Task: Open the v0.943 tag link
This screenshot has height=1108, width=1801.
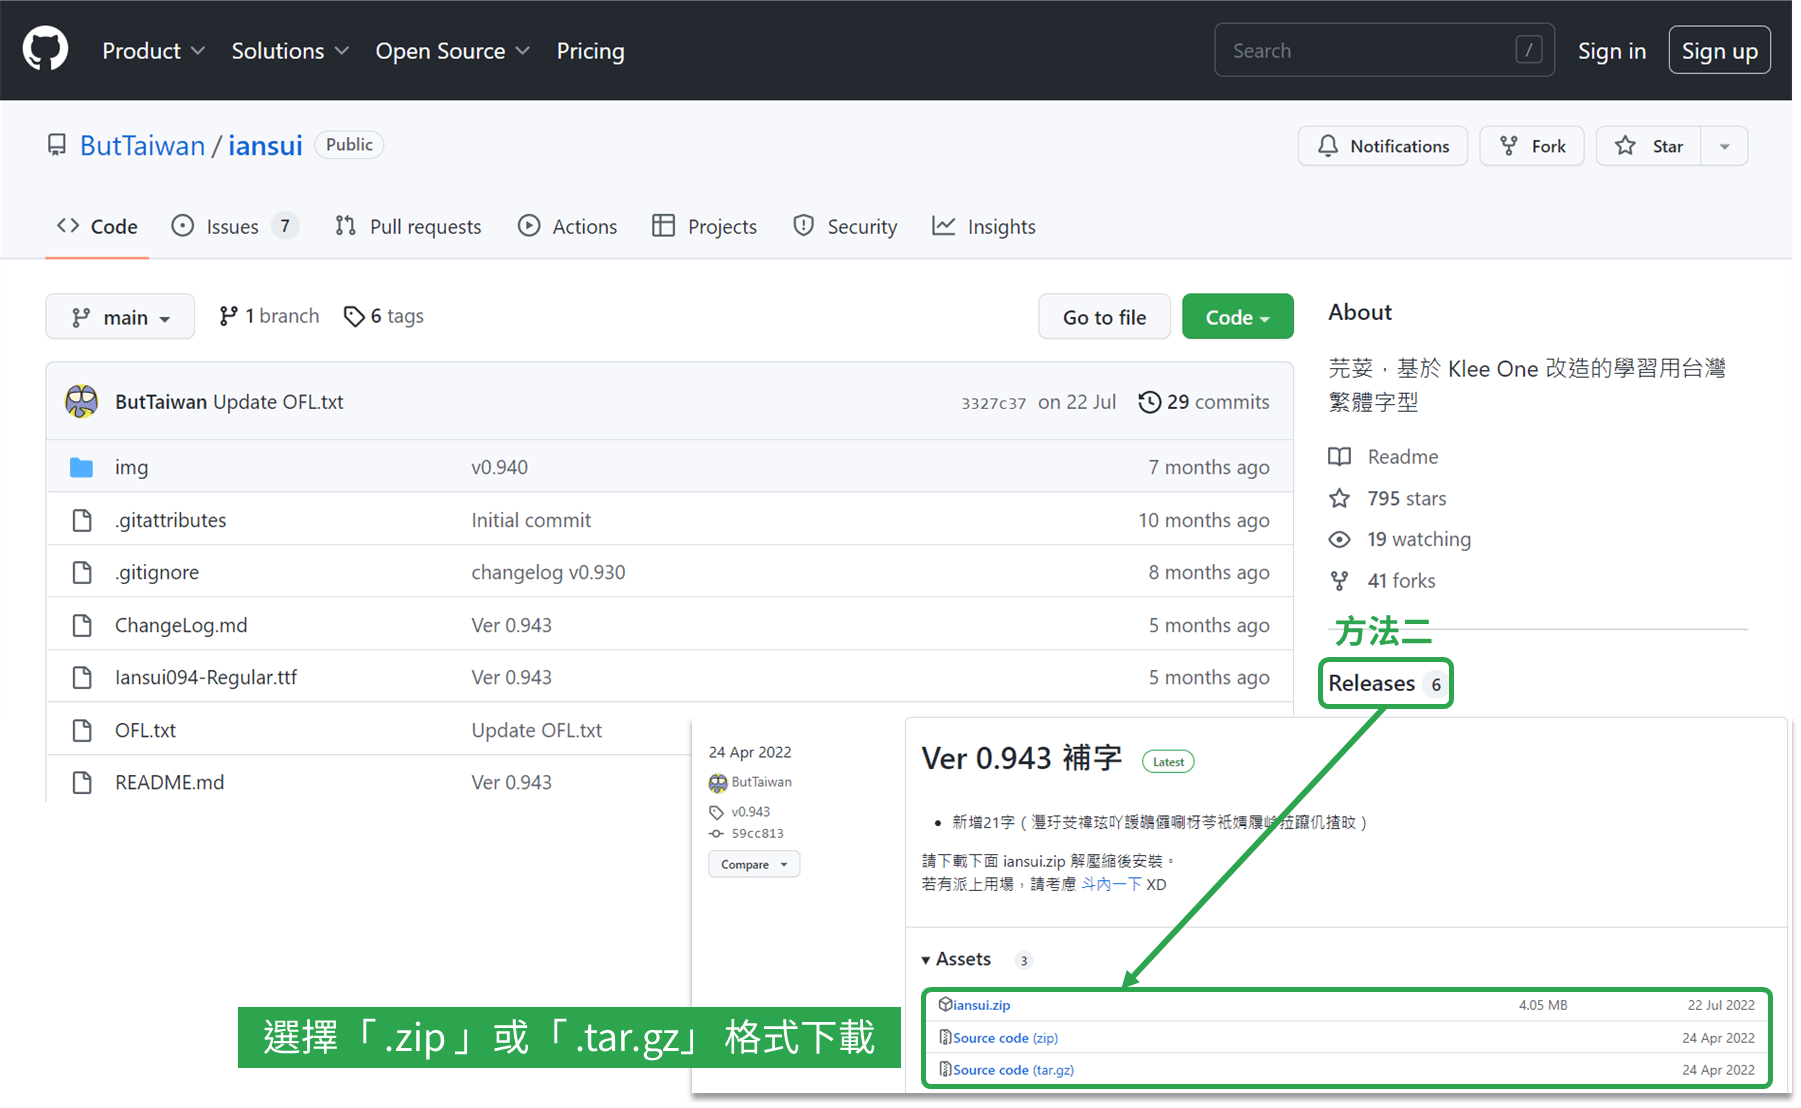Action: point(750,812)
